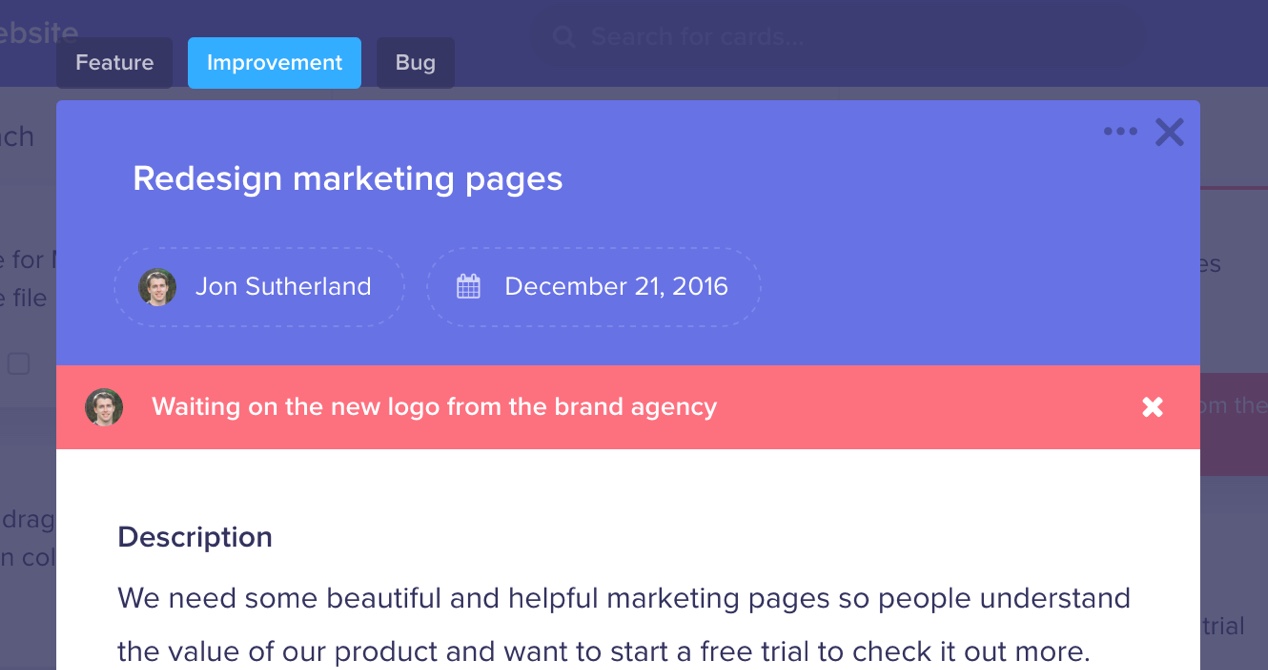
Task: Tick the dimmed checkbox behind the card
Action: tap(19, 363)
